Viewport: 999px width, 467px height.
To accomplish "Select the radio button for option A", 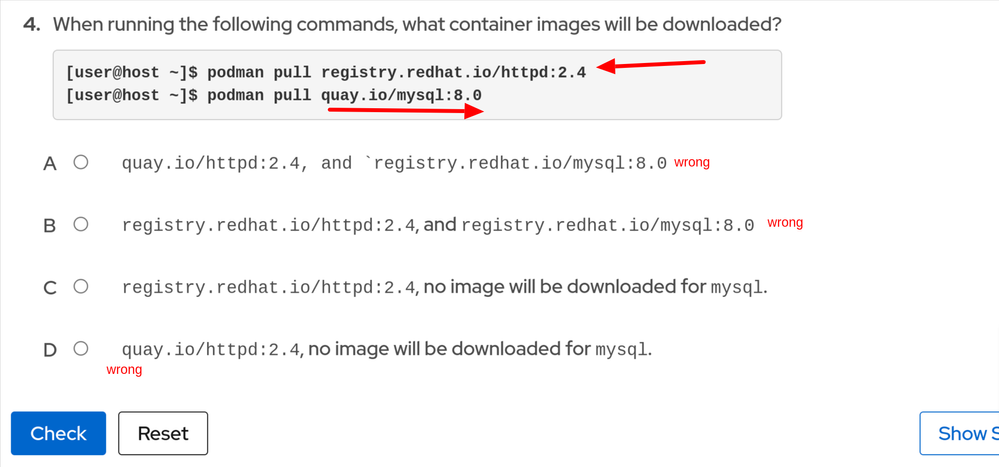I will pos(81,162).
